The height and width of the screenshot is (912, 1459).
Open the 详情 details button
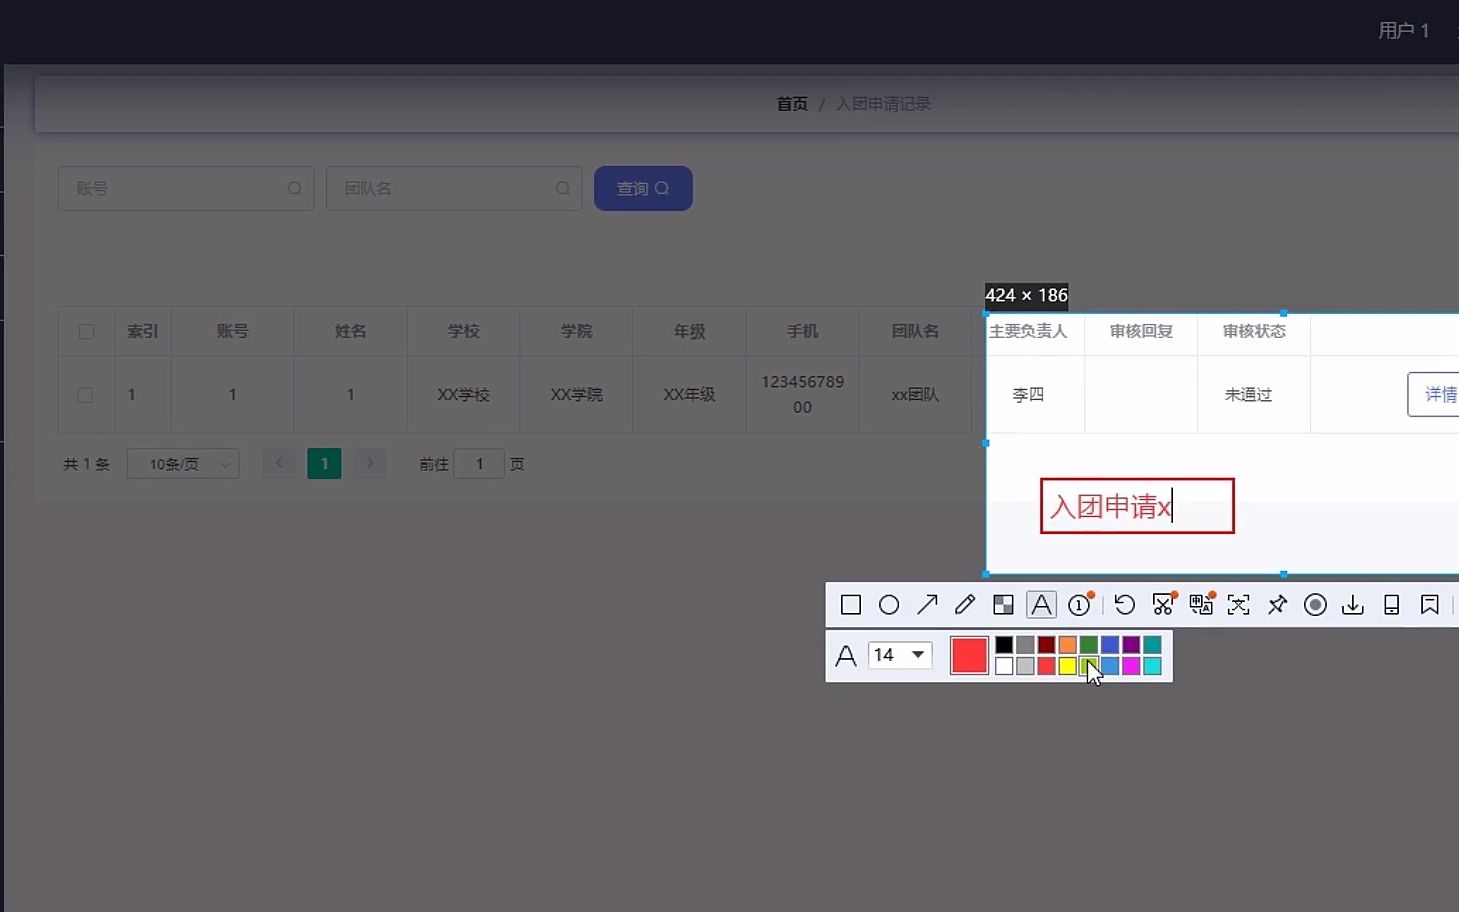(x=1434, y=394)
